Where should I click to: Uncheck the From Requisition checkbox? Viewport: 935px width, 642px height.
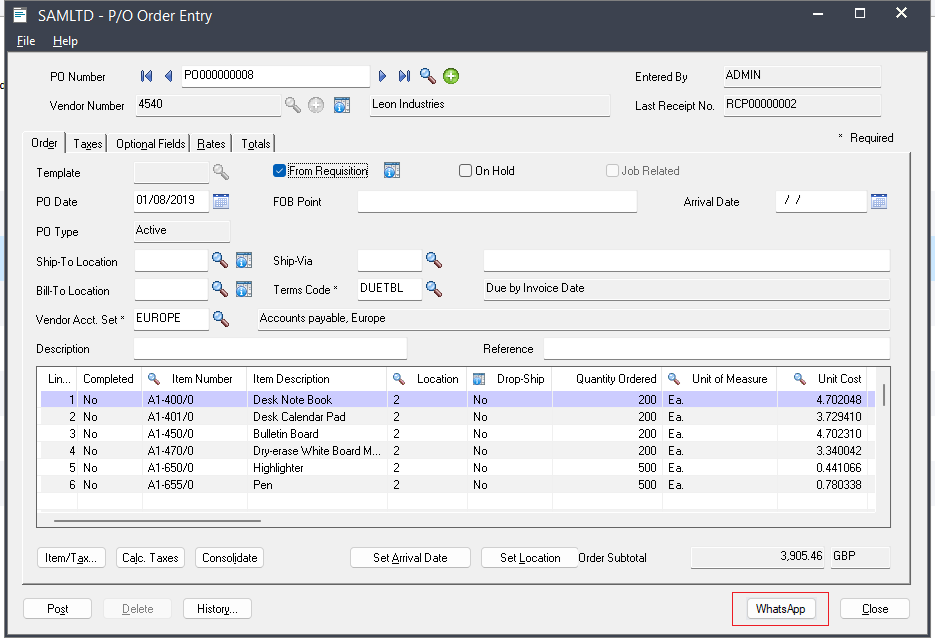tap(280, 171)
